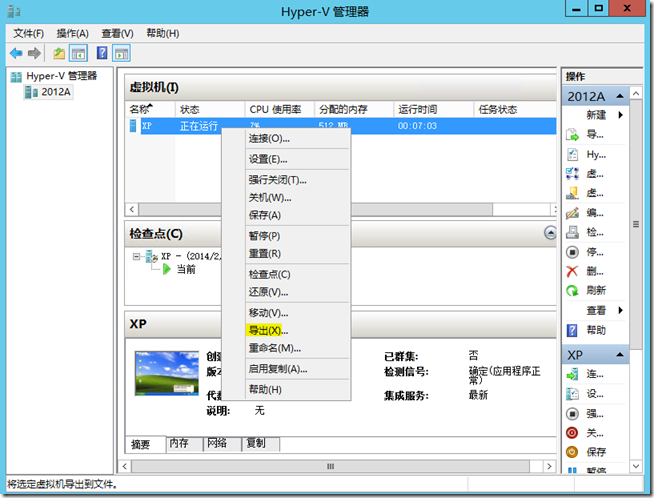This screenshot has width=654, height=498.
Task: Open Hyper-V settings icon labeled Hy...
Action: pos(572,154)
